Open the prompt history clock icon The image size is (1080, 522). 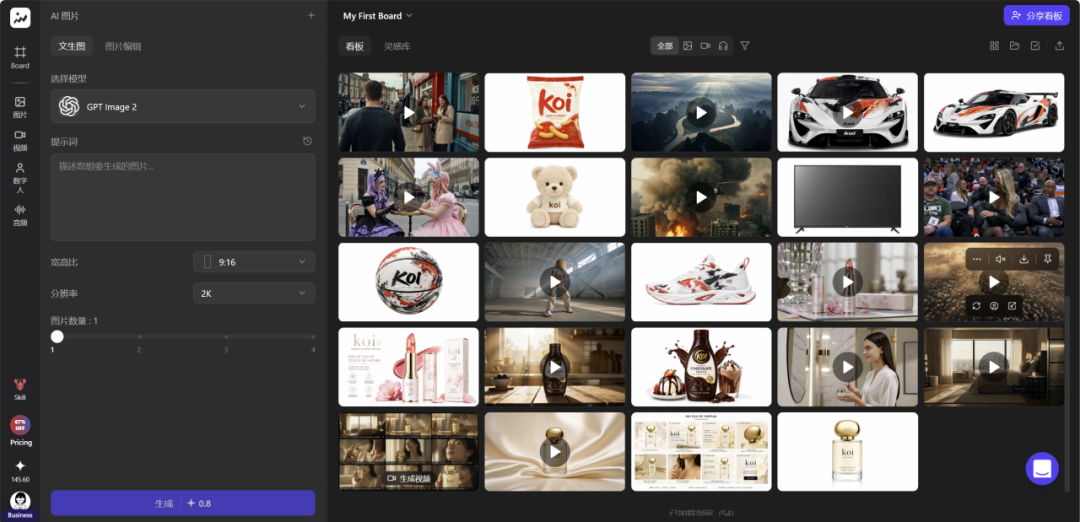307,141
